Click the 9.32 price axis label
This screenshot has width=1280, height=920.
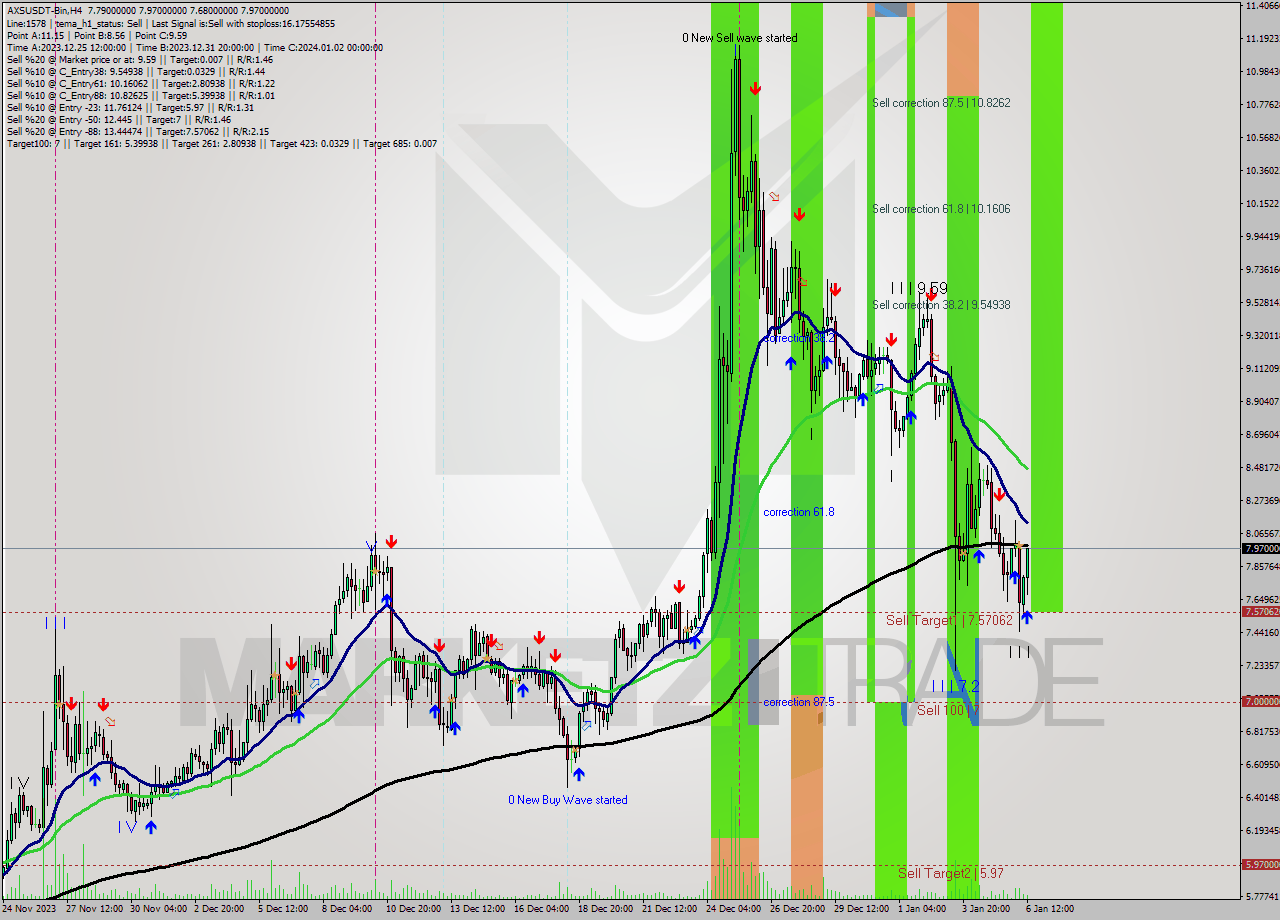tap(1261, 336)
